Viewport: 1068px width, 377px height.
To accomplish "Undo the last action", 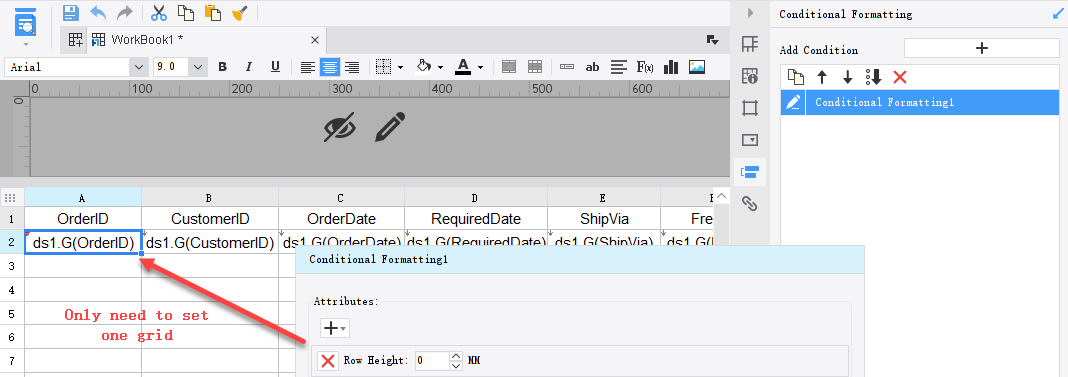I will [98, 12].
